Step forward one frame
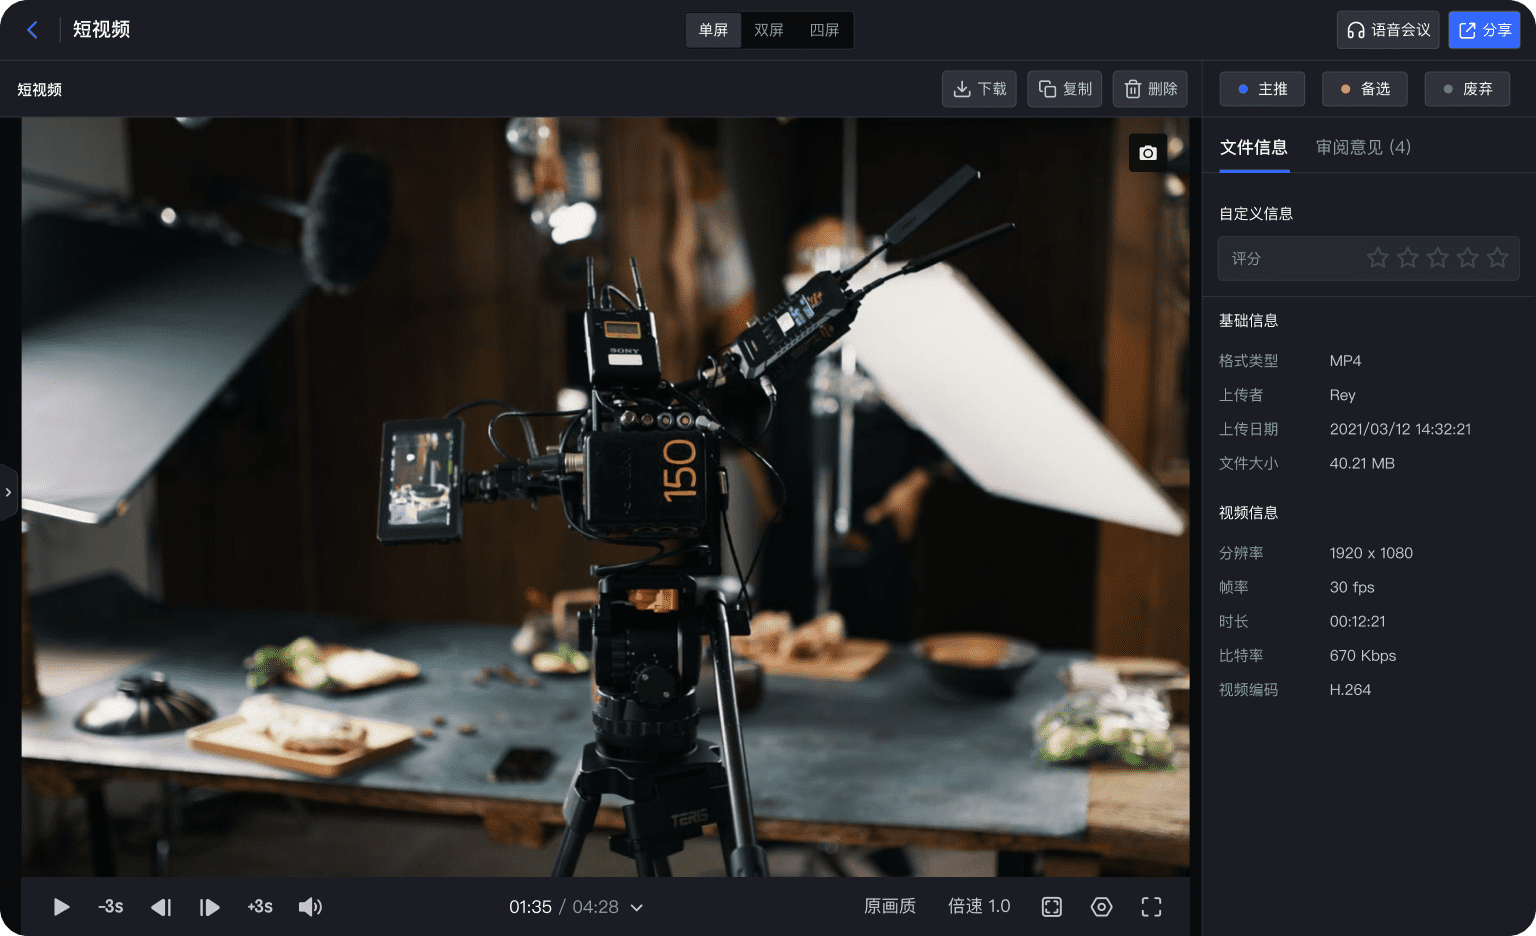Viewport: 1536px width, 936px height. tap(209, 907)
